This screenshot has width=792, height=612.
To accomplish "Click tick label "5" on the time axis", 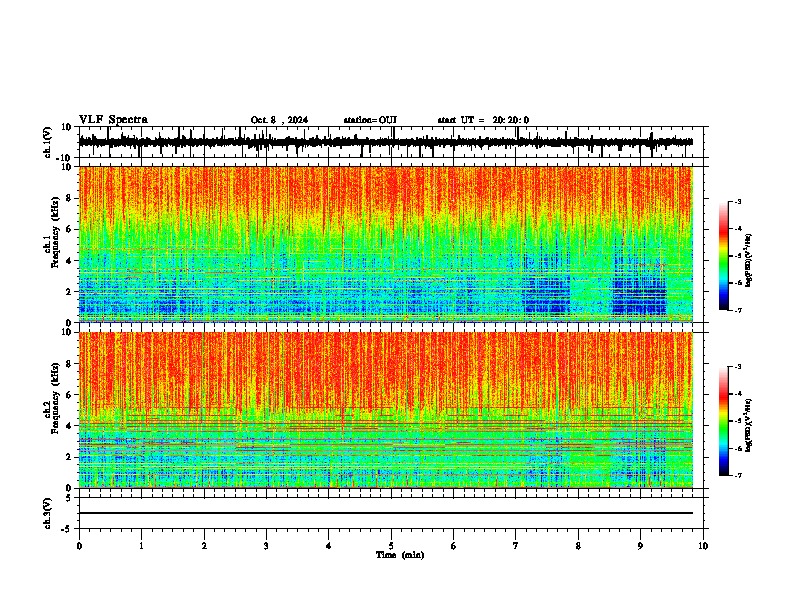I will 391,546.
